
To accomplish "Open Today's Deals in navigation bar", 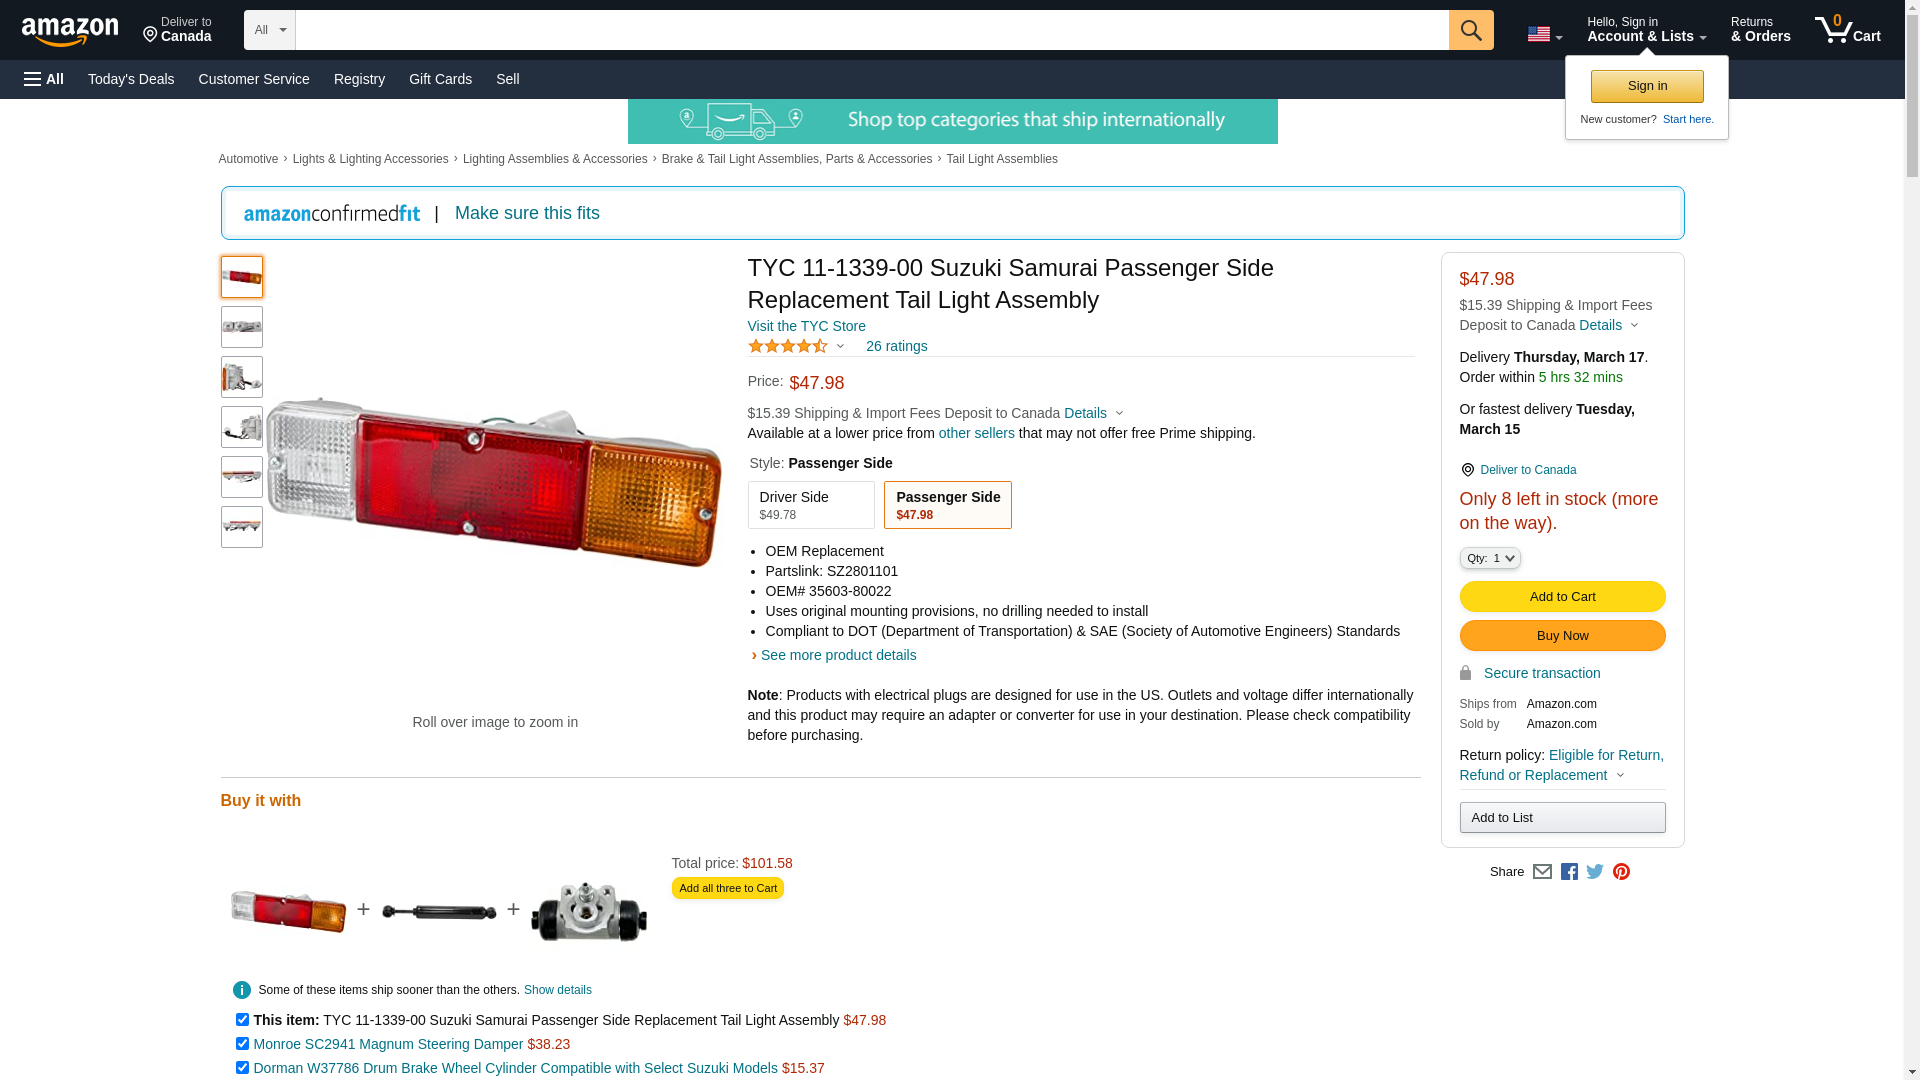I will [131, 79].
